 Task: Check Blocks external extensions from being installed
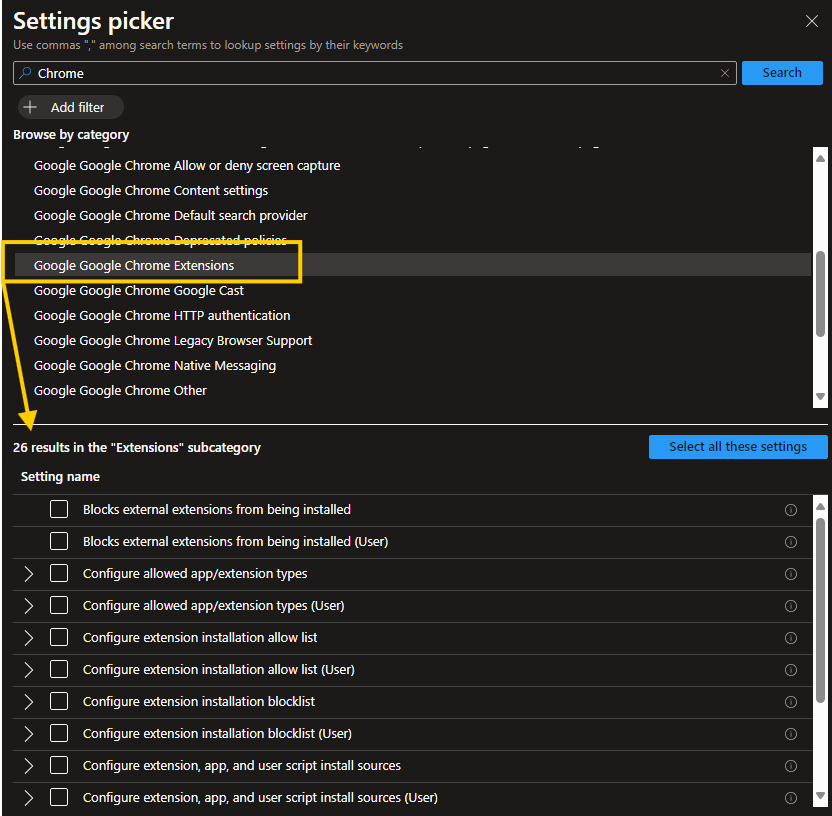coord(59,510)
